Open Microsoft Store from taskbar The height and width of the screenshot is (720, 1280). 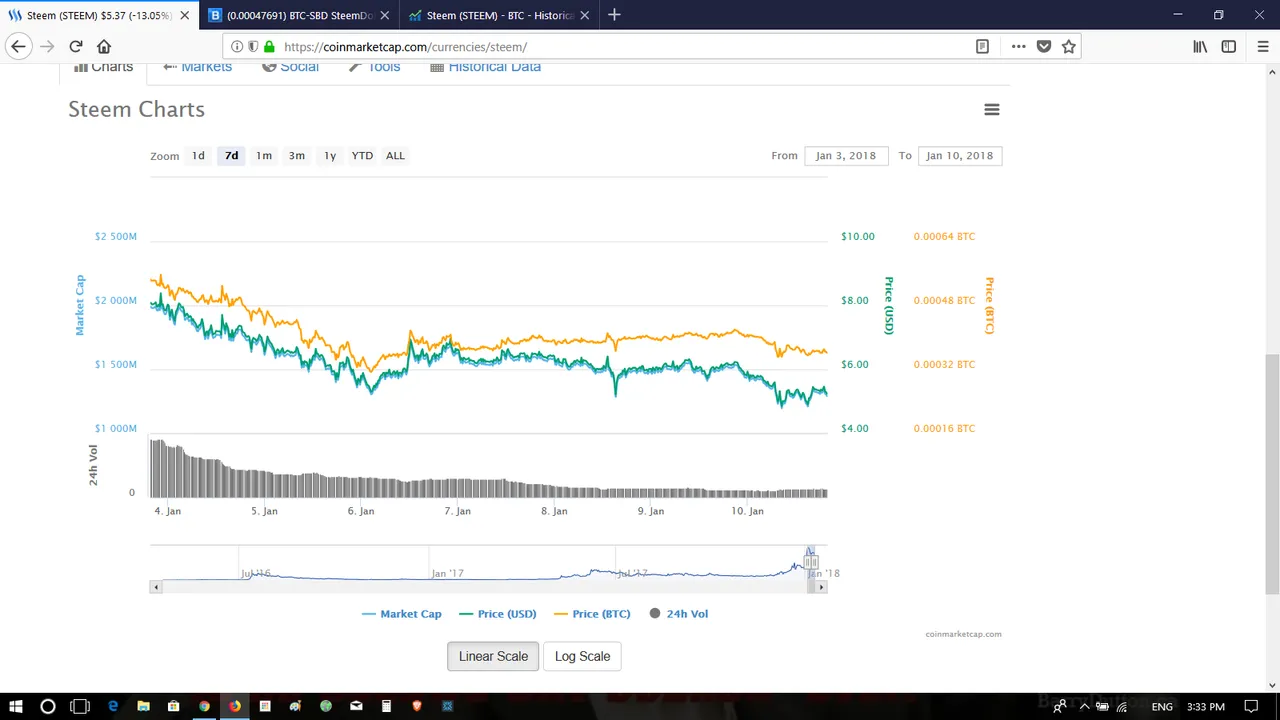pyautogui.click(x=174, y=706)
